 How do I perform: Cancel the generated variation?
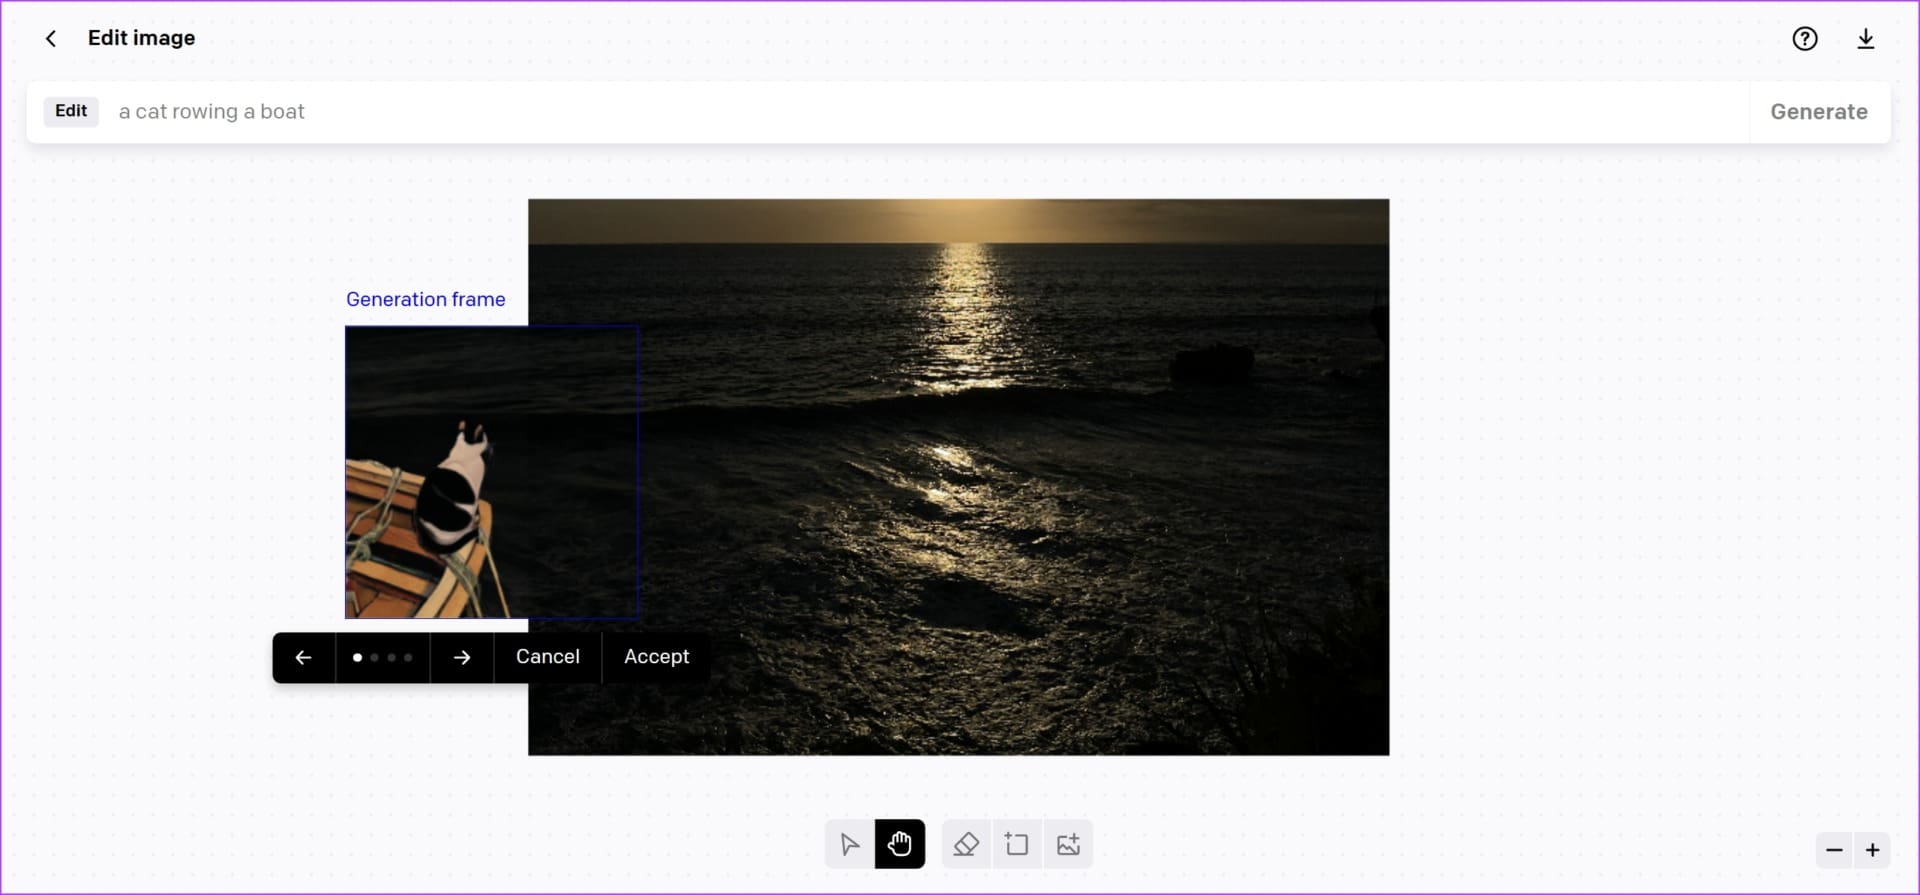pyautogui.click(x=547, y=657)
